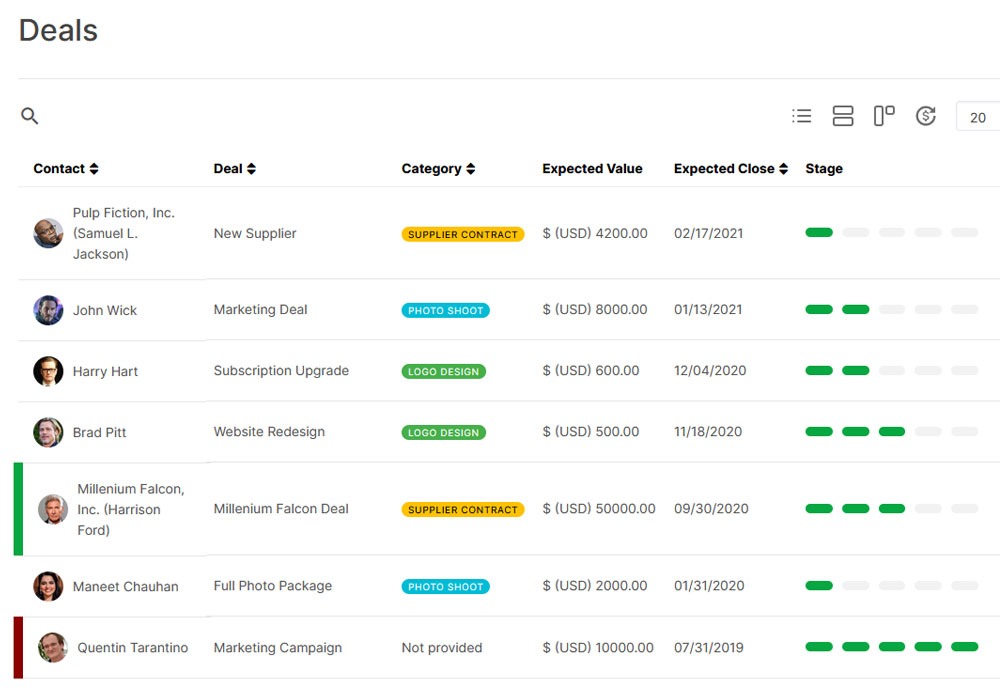Viewport: 1000px width, 700px height.
Task: Open the Millenium Falcon Deal
Action: [281, 509]
